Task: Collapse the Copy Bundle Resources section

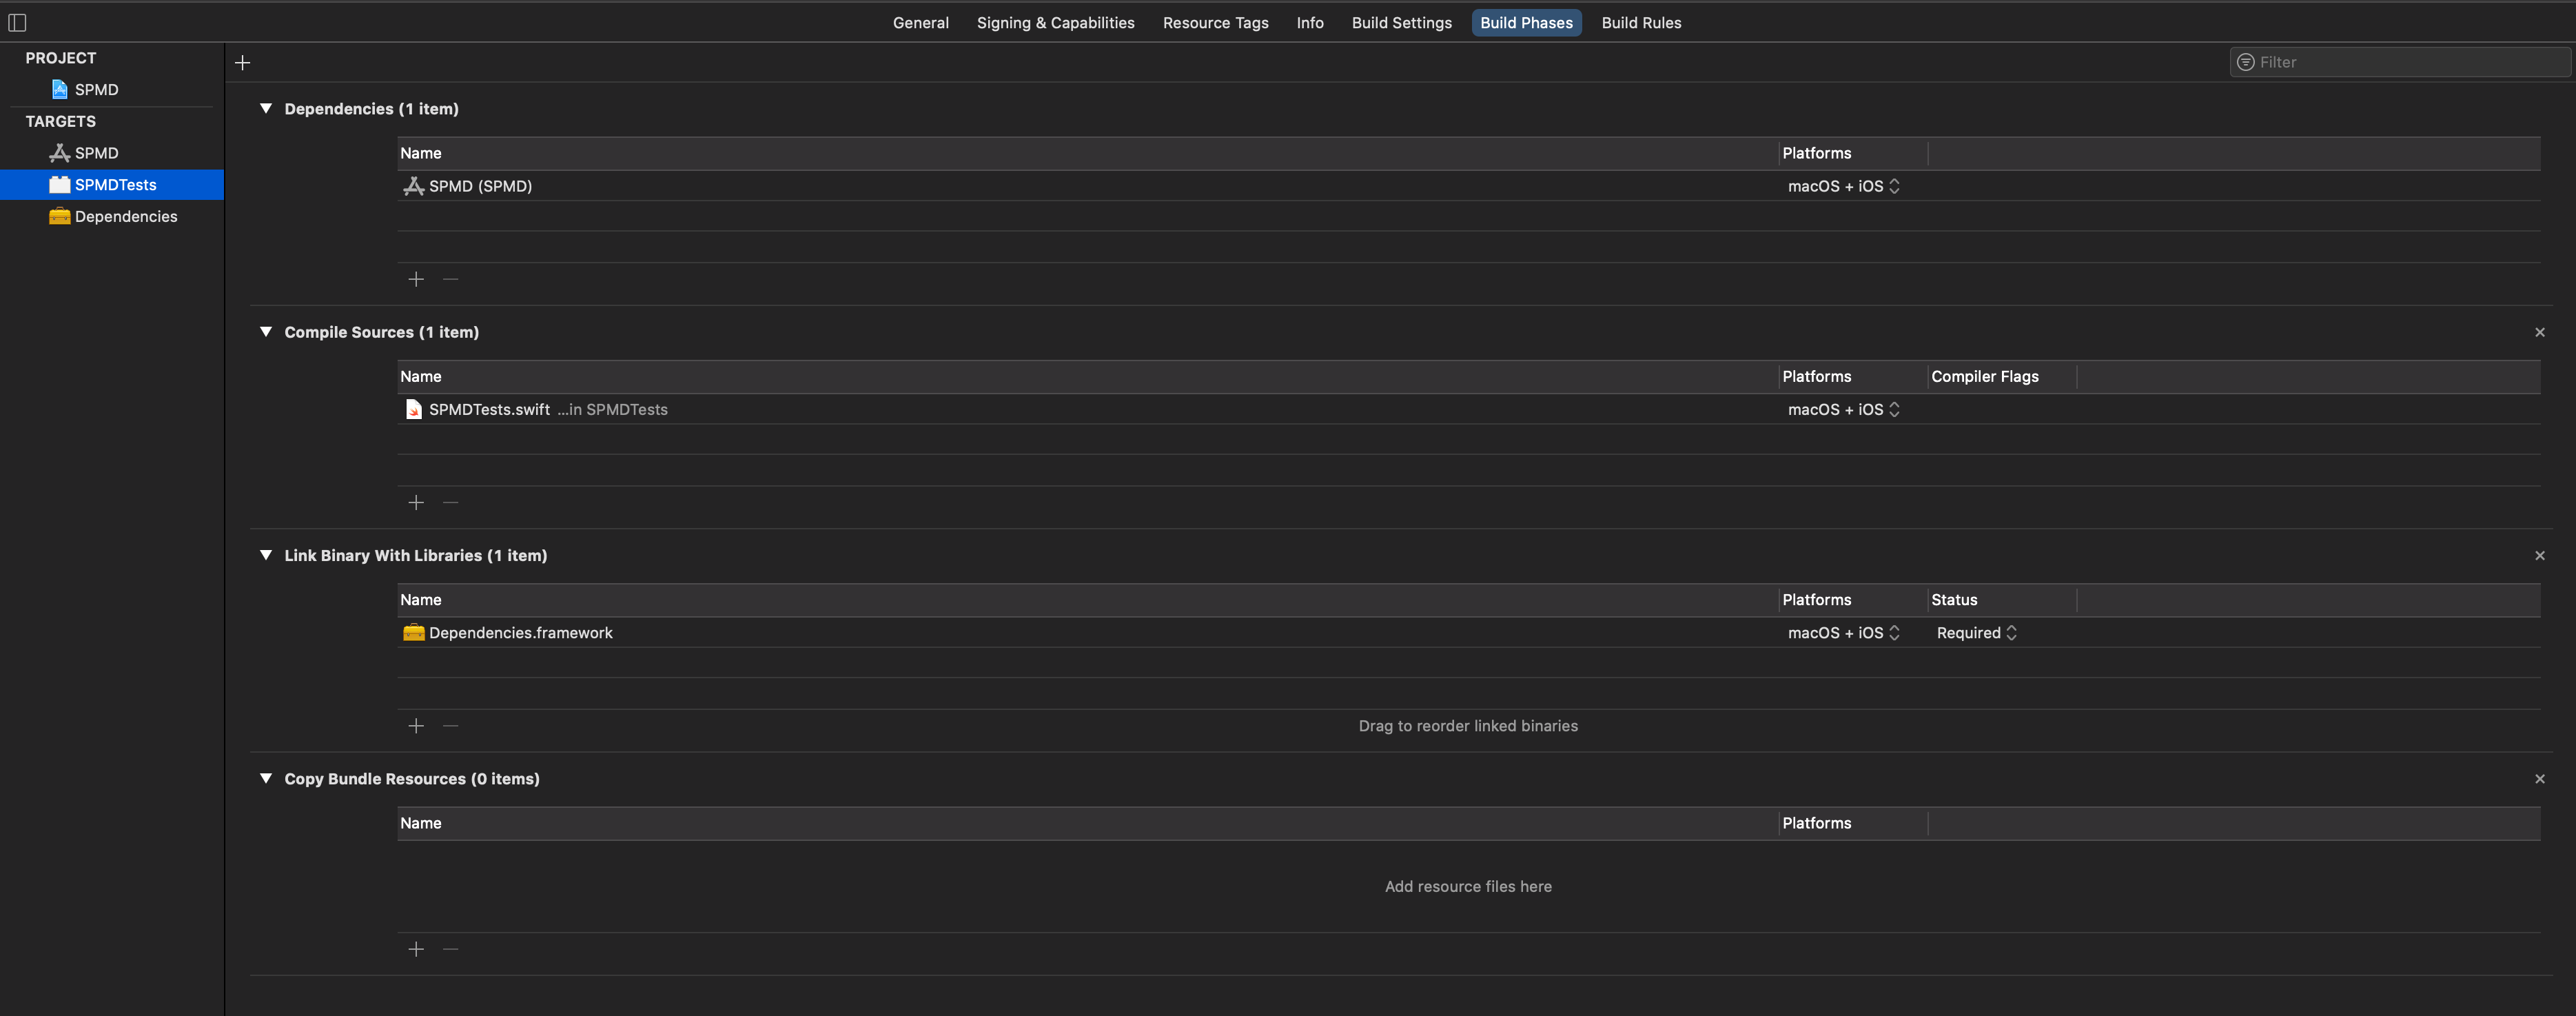Action: [266, 778]
